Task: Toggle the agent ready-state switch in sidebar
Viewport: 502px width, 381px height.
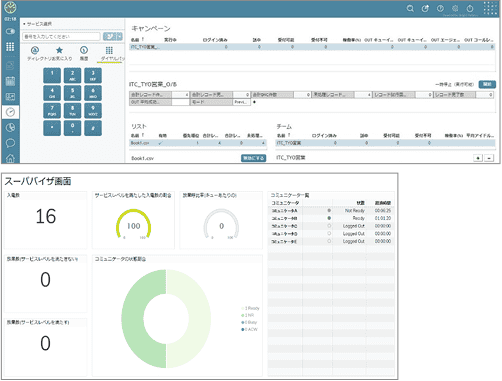Action: pyautogui.click(x=10, y=31)
